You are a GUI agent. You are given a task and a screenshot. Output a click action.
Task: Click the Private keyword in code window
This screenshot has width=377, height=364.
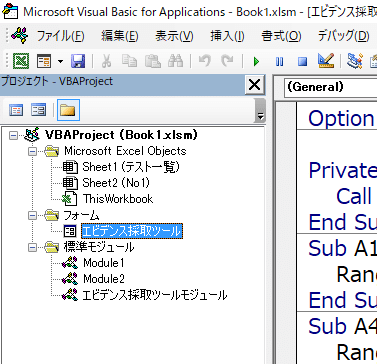342,170
